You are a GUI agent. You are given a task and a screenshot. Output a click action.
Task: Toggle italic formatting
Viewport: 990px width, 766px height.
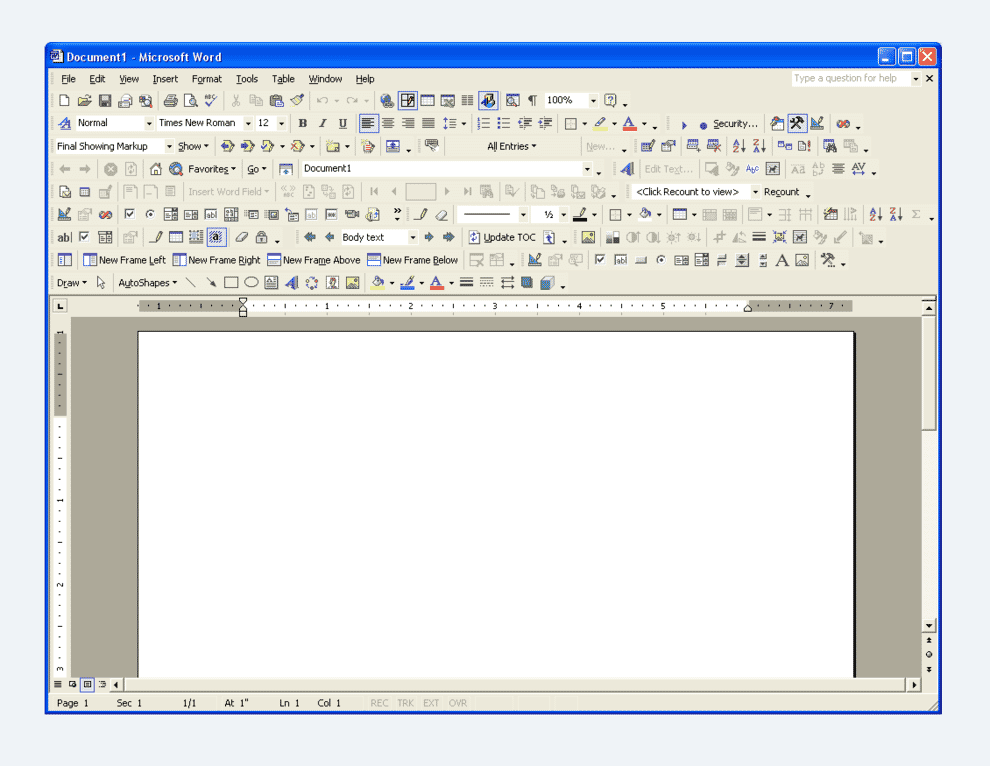(322, 122)
